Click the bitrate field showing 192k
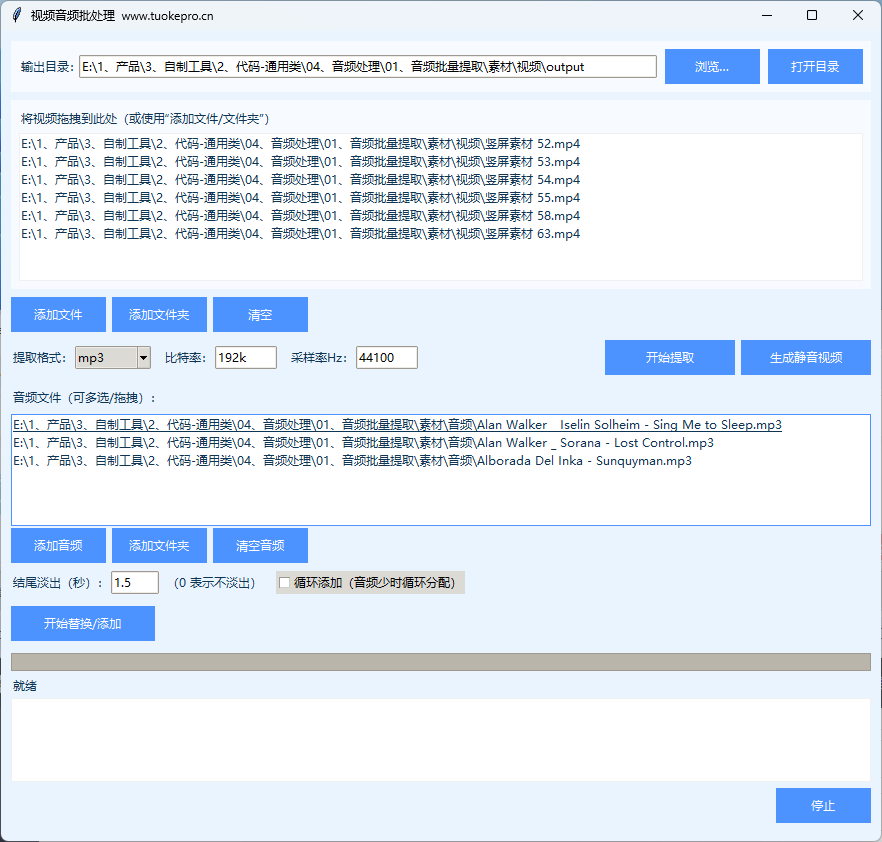The width and height of the screenshot is (882, 842). click(245, 357)
